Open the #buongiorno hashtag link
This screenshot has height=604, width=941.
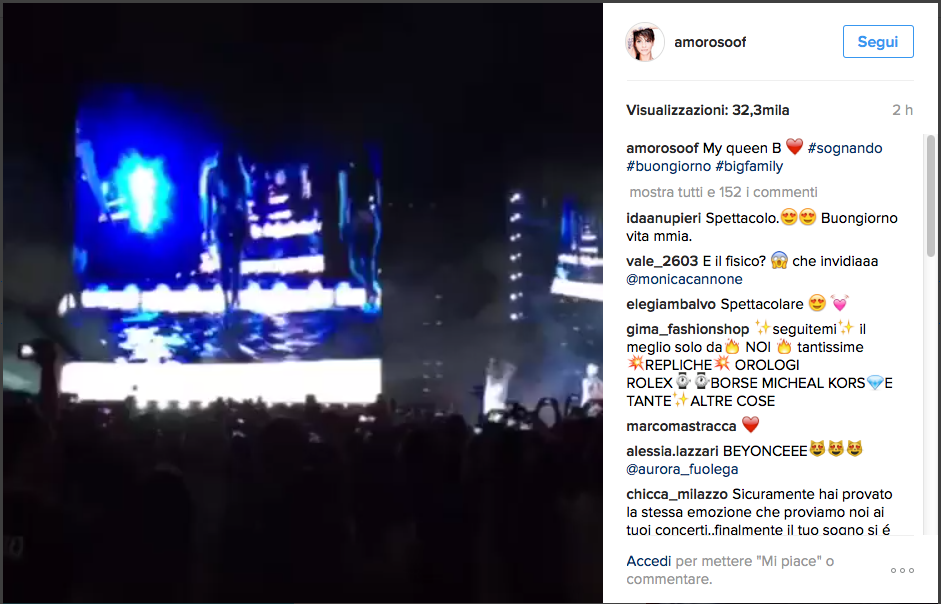669,166
